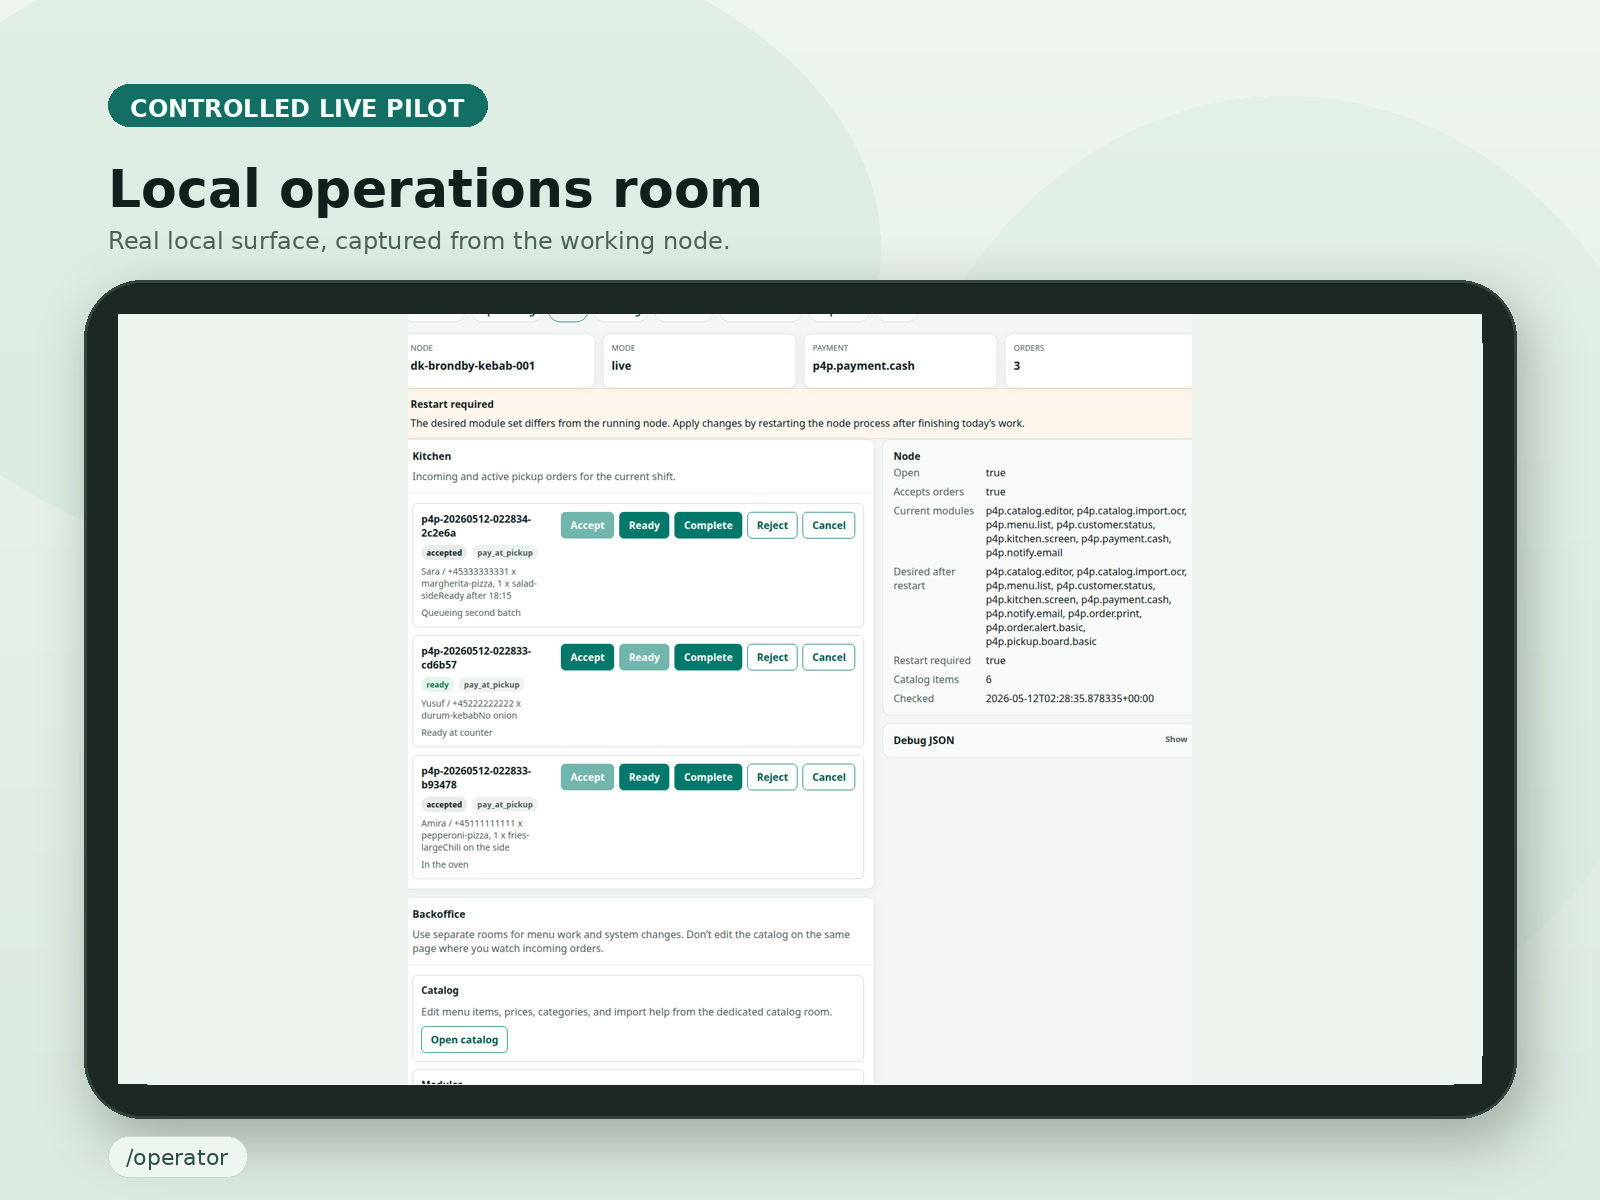Accept order p4p-20260512-022834-2c2e6a
This screenshot has height=1200, width=1600.
587,525
